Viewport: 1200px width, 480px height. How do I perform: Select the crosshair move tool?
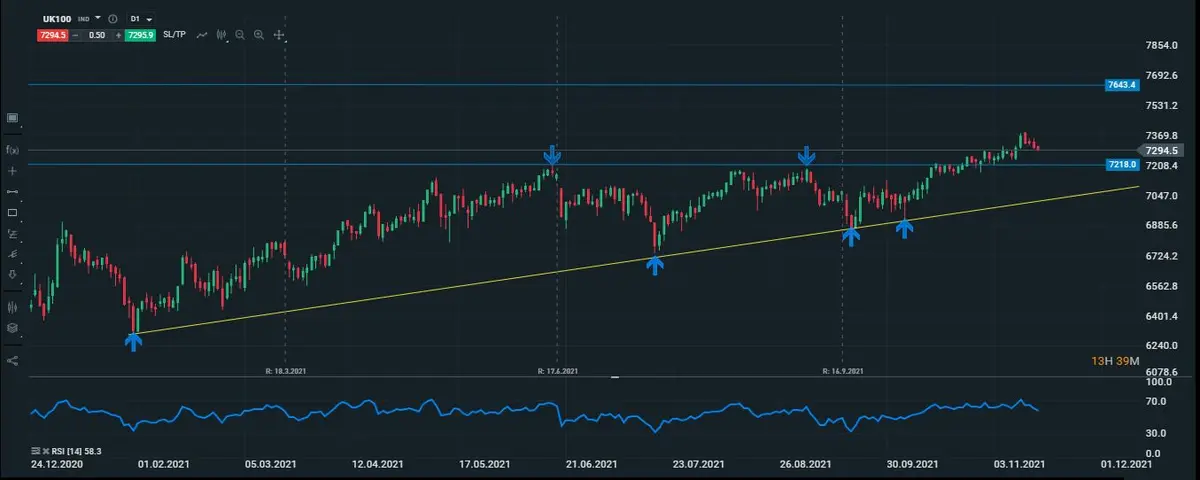click(x=279, y=35)
